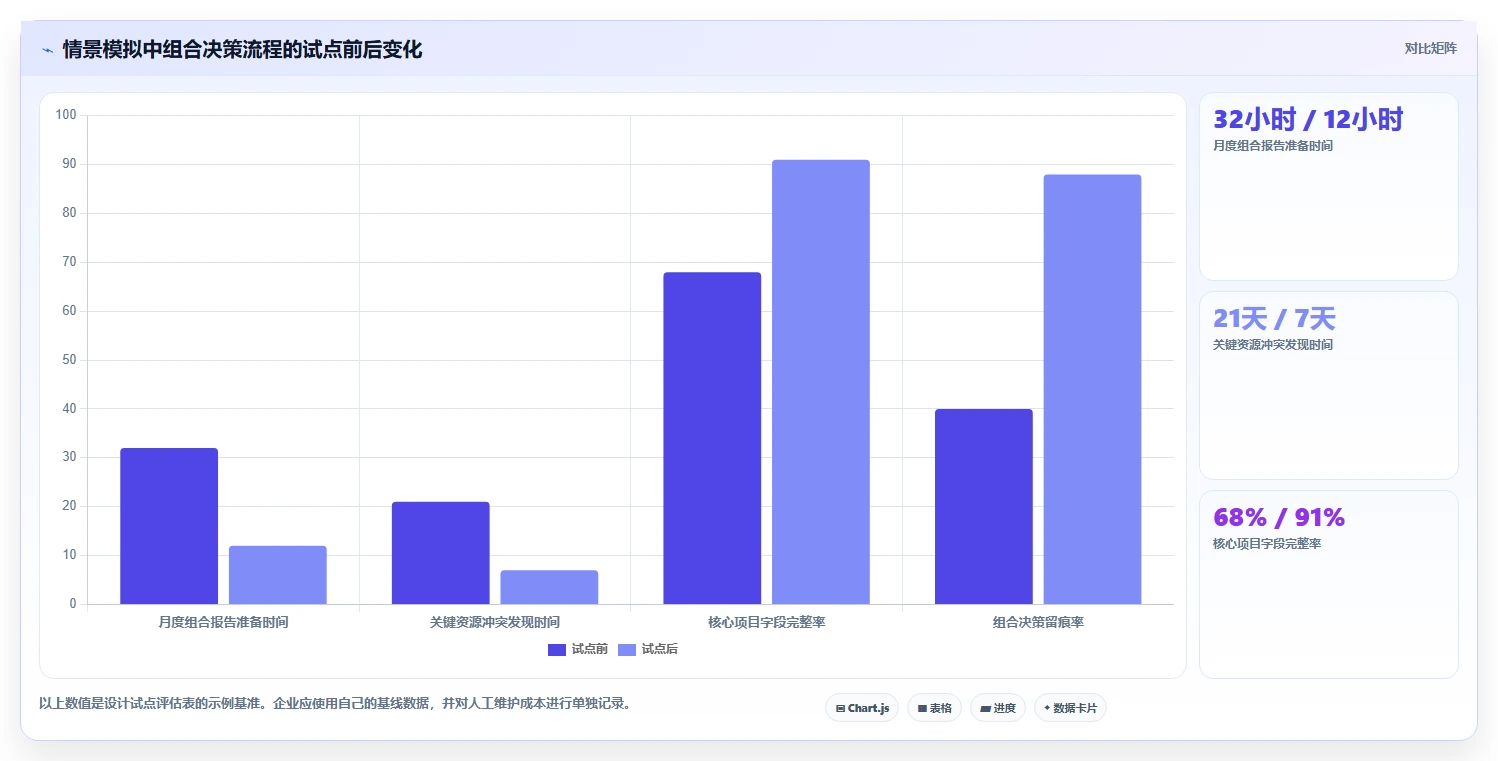Click the 数据卡片 tag chip

(1070, 708)
